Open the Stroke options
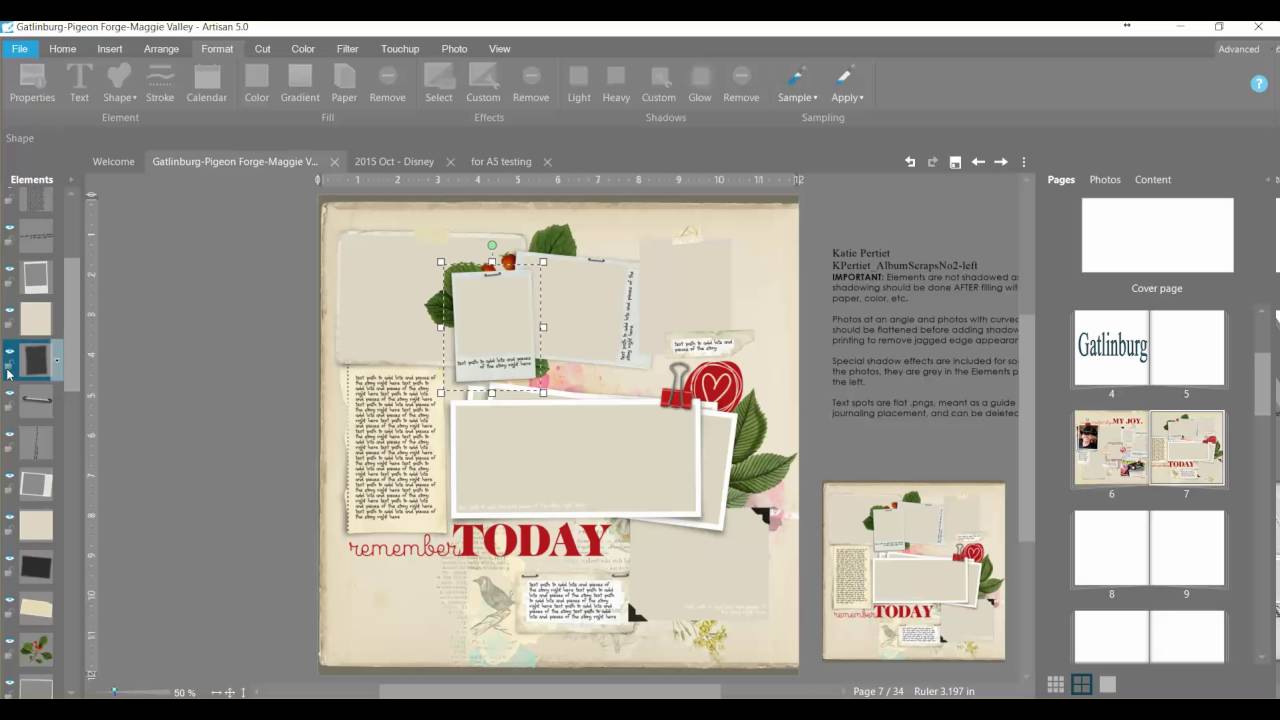 pos(160,83)
